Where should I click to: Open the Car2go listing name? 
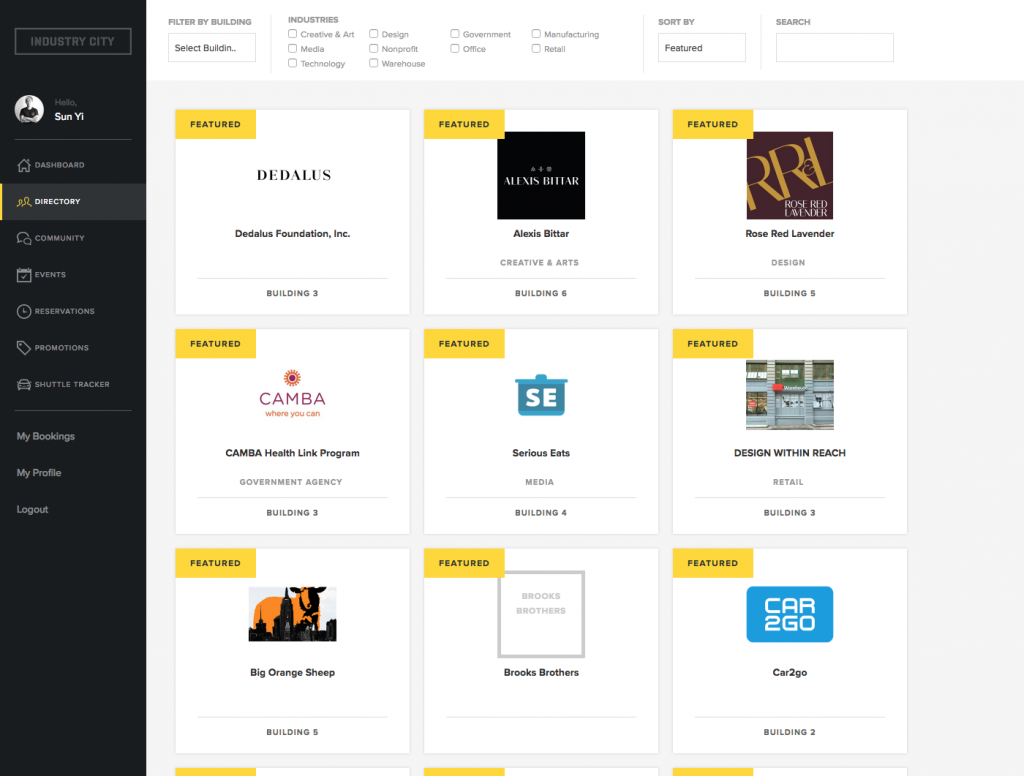tap(790, 673)
